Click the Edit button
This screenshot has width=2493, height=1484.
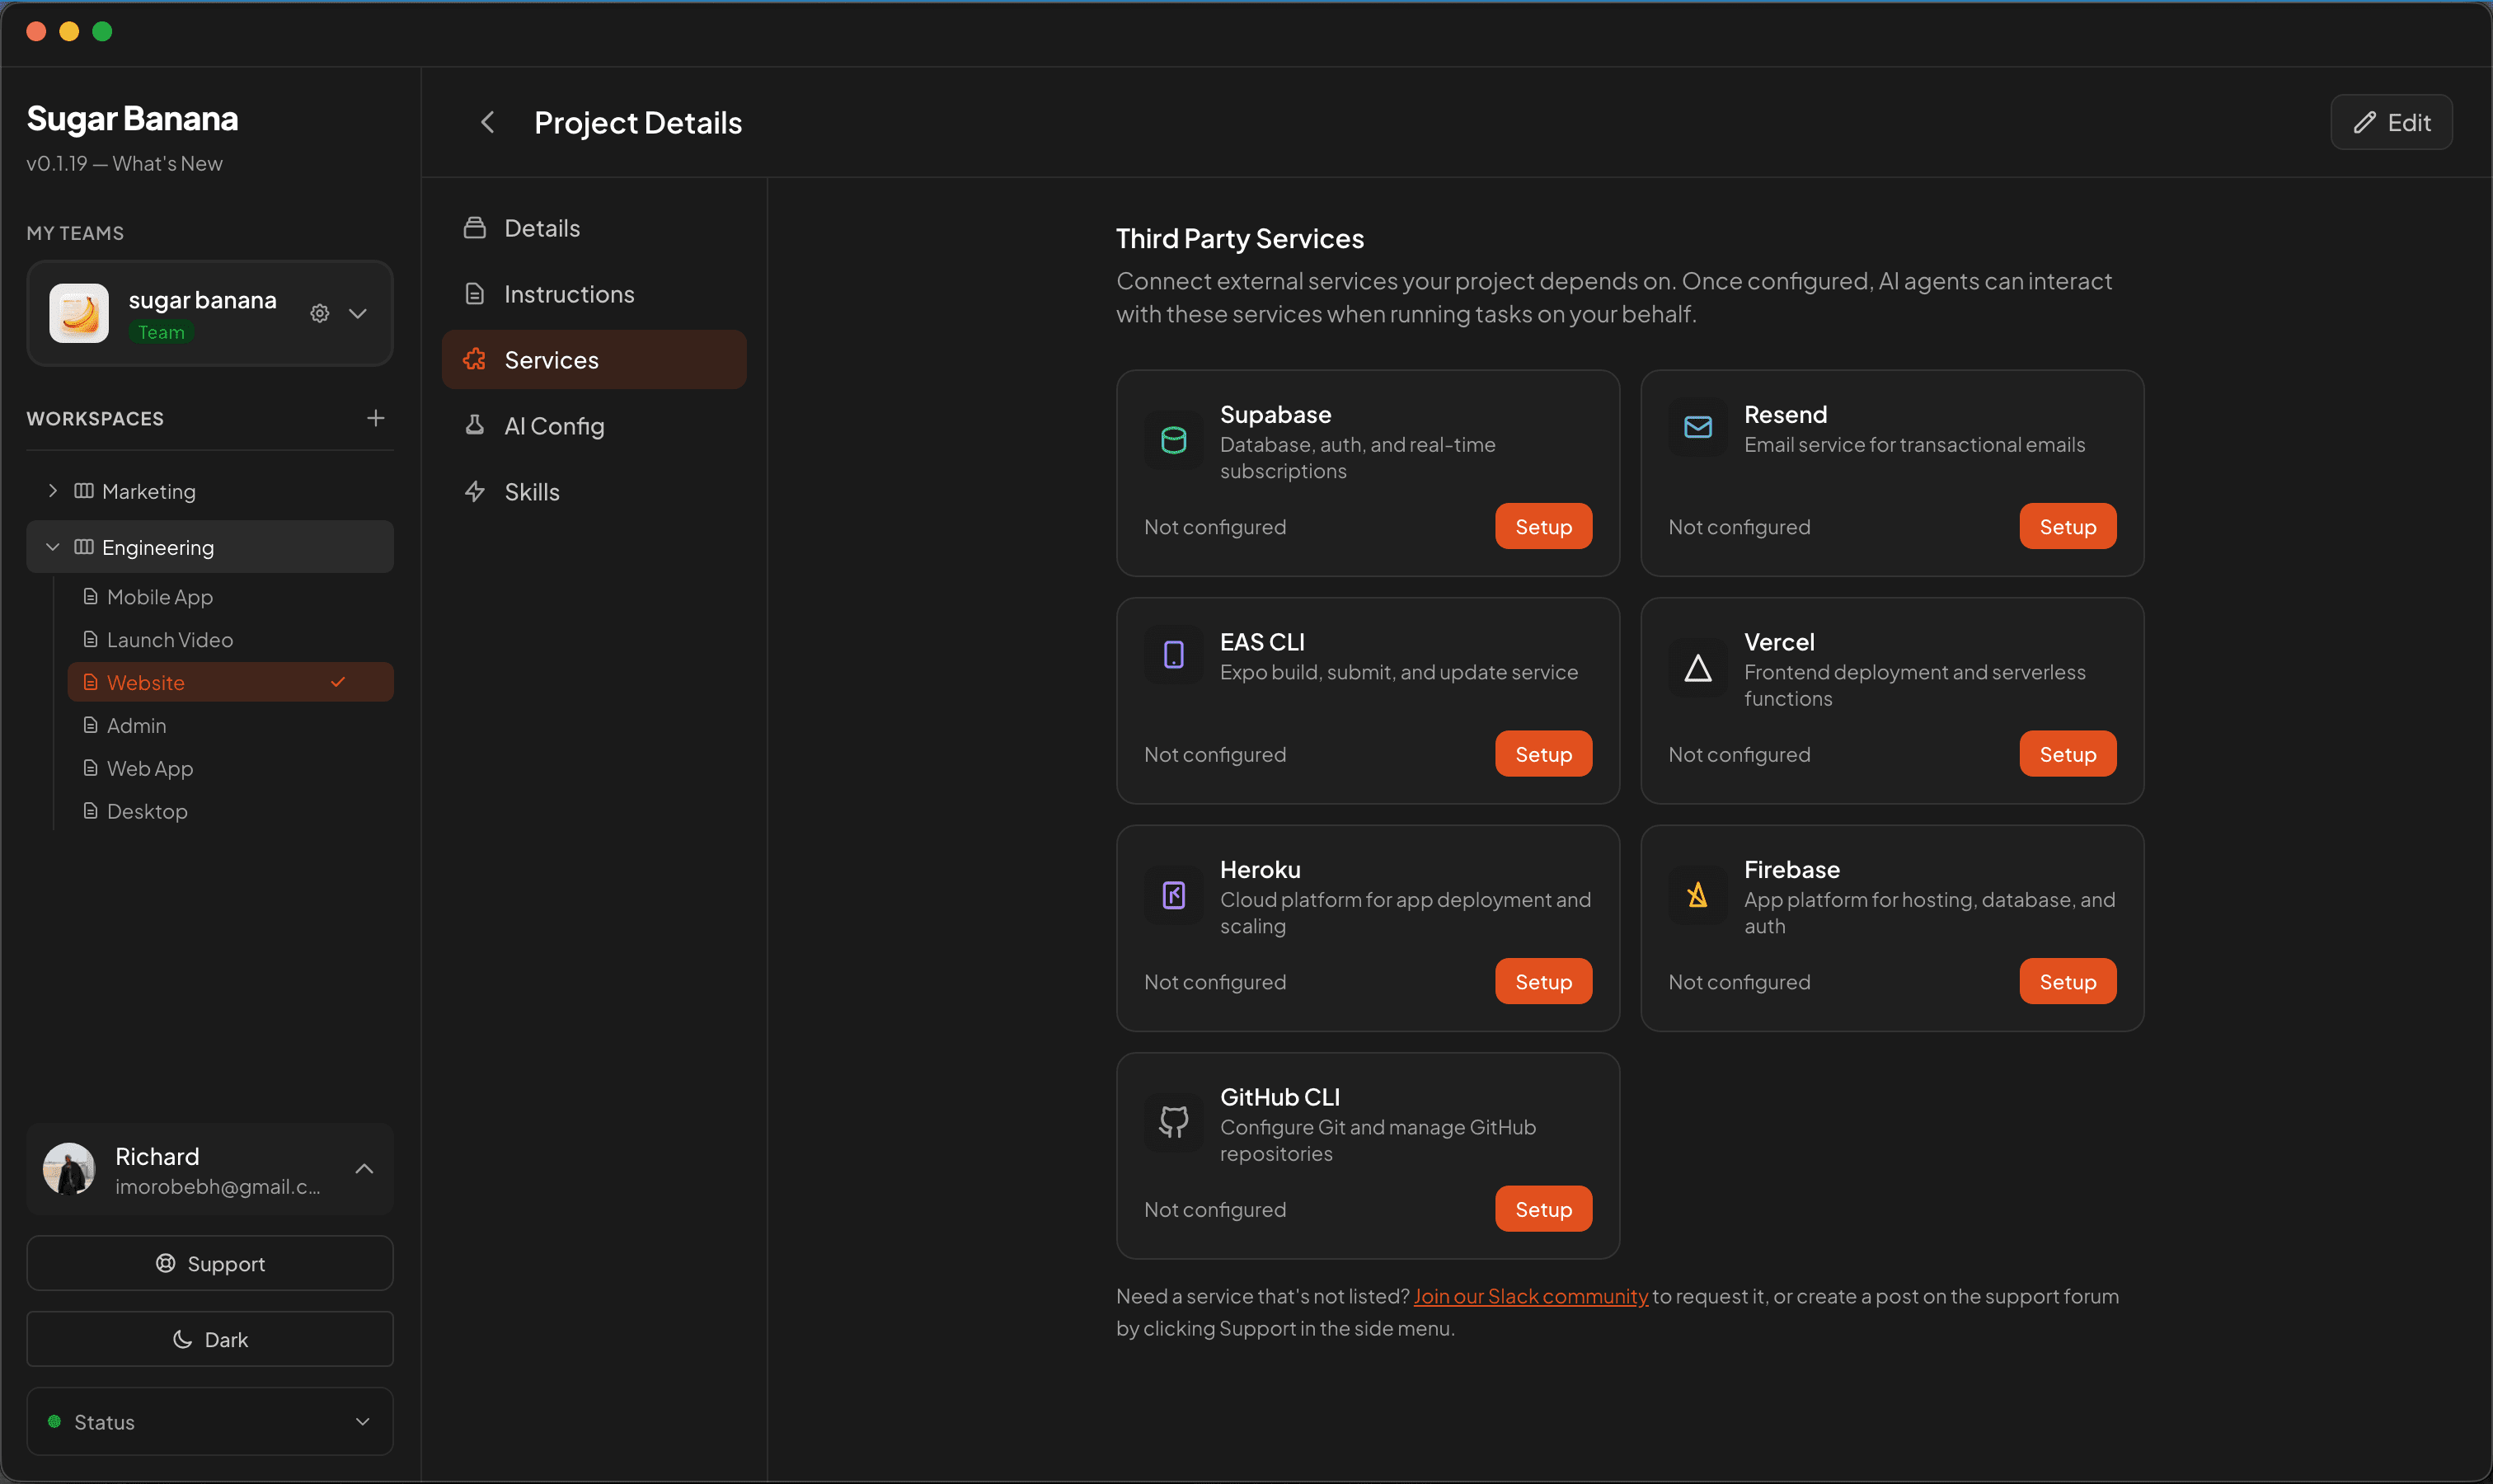(2391, 122)
